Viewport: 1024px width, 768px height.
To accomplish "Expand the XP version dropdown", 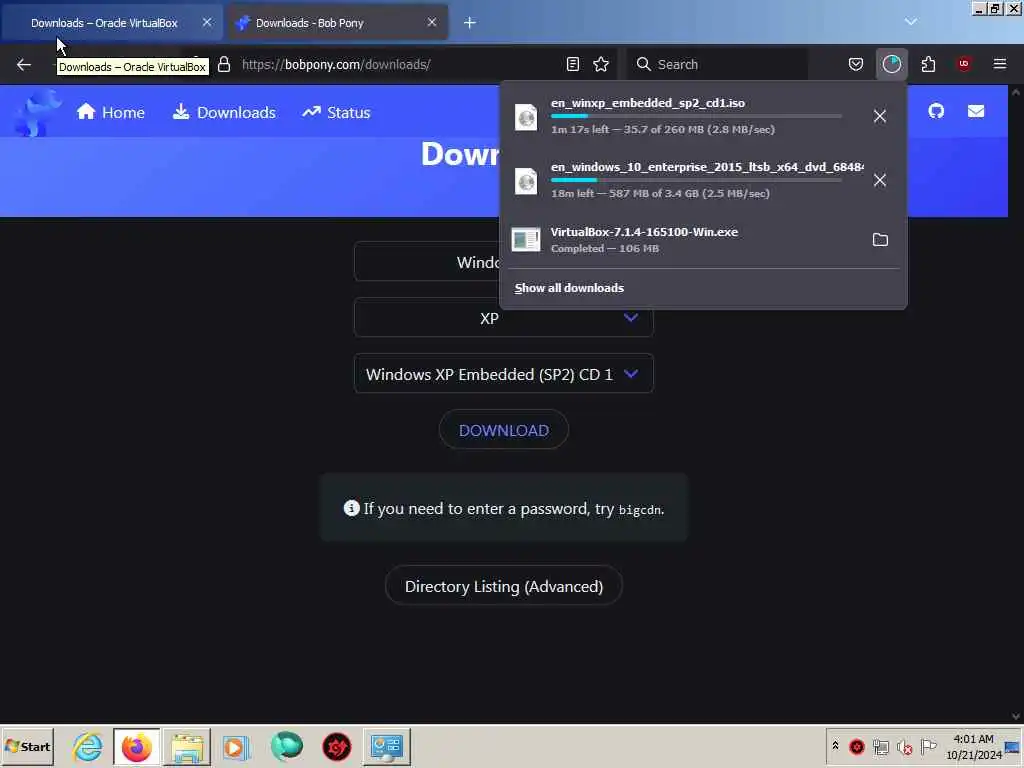I will coord(504,318).
